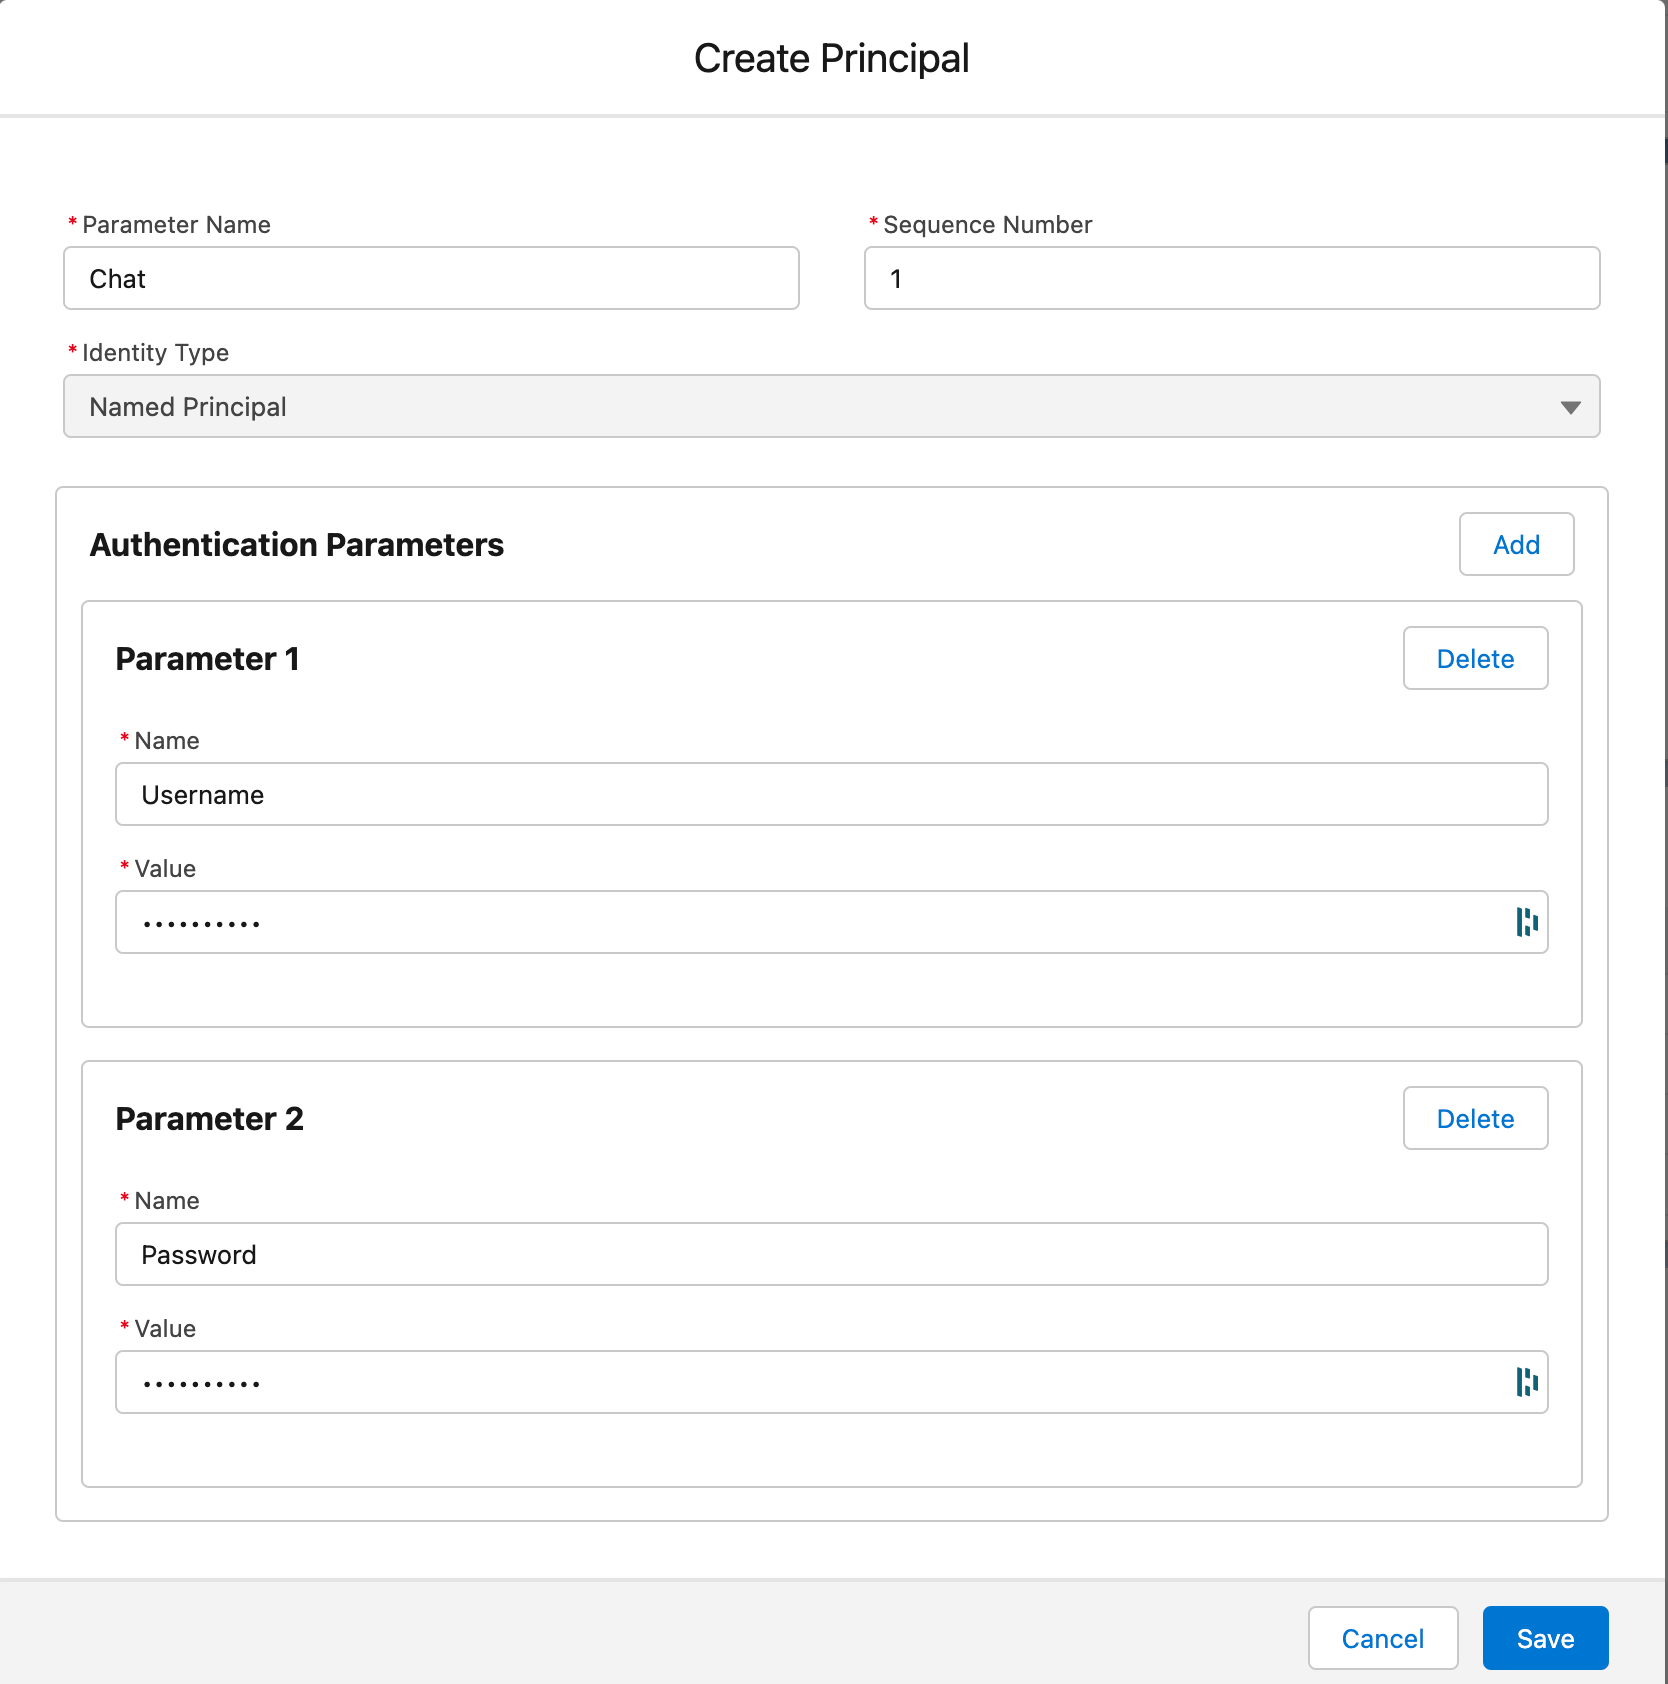Click Dashlane icon in Parameter 2 Value field
Viewport: 1668px width, 1684px height.
pos(1526,1382)
